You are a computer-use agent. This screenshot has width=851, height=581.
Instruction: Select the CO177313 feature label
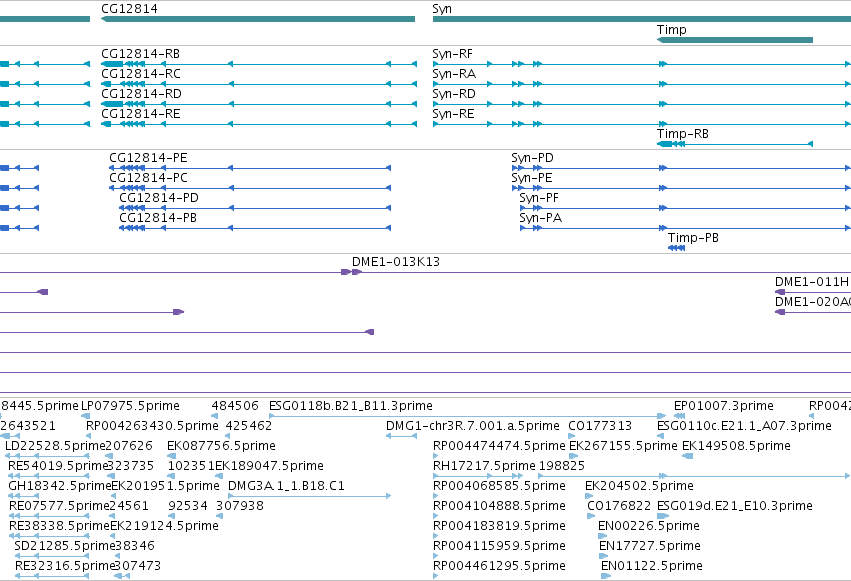(x=600, y=426)
